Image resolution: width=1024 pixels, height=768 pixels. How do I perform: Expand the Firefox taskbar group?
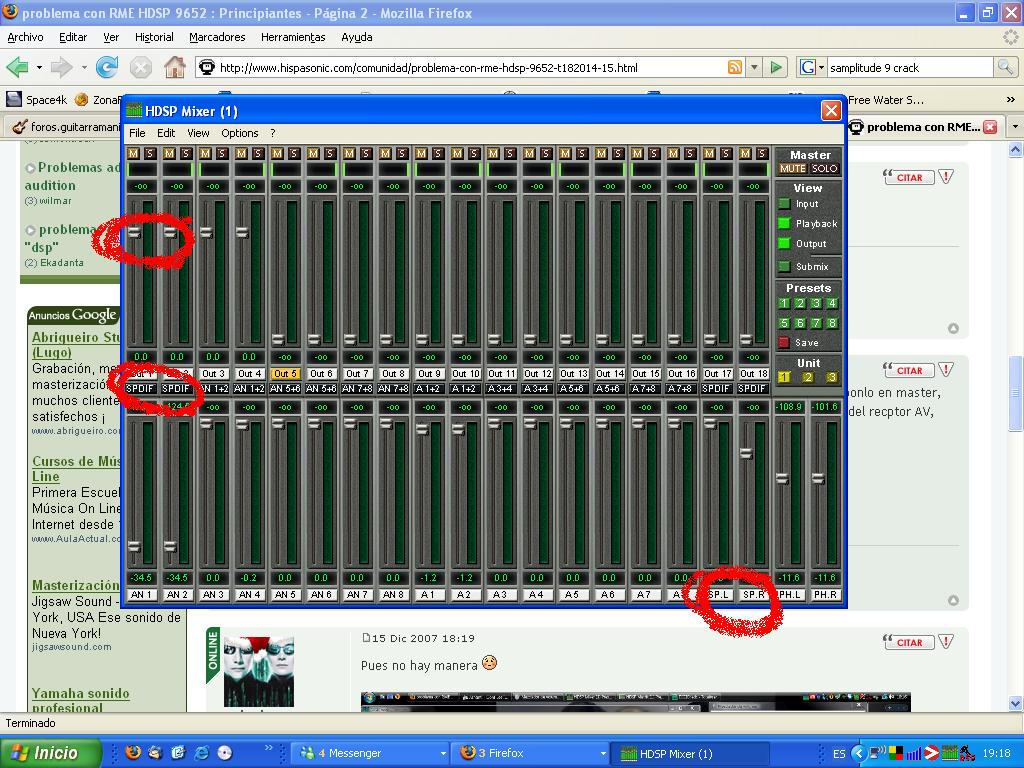(602, 753)
